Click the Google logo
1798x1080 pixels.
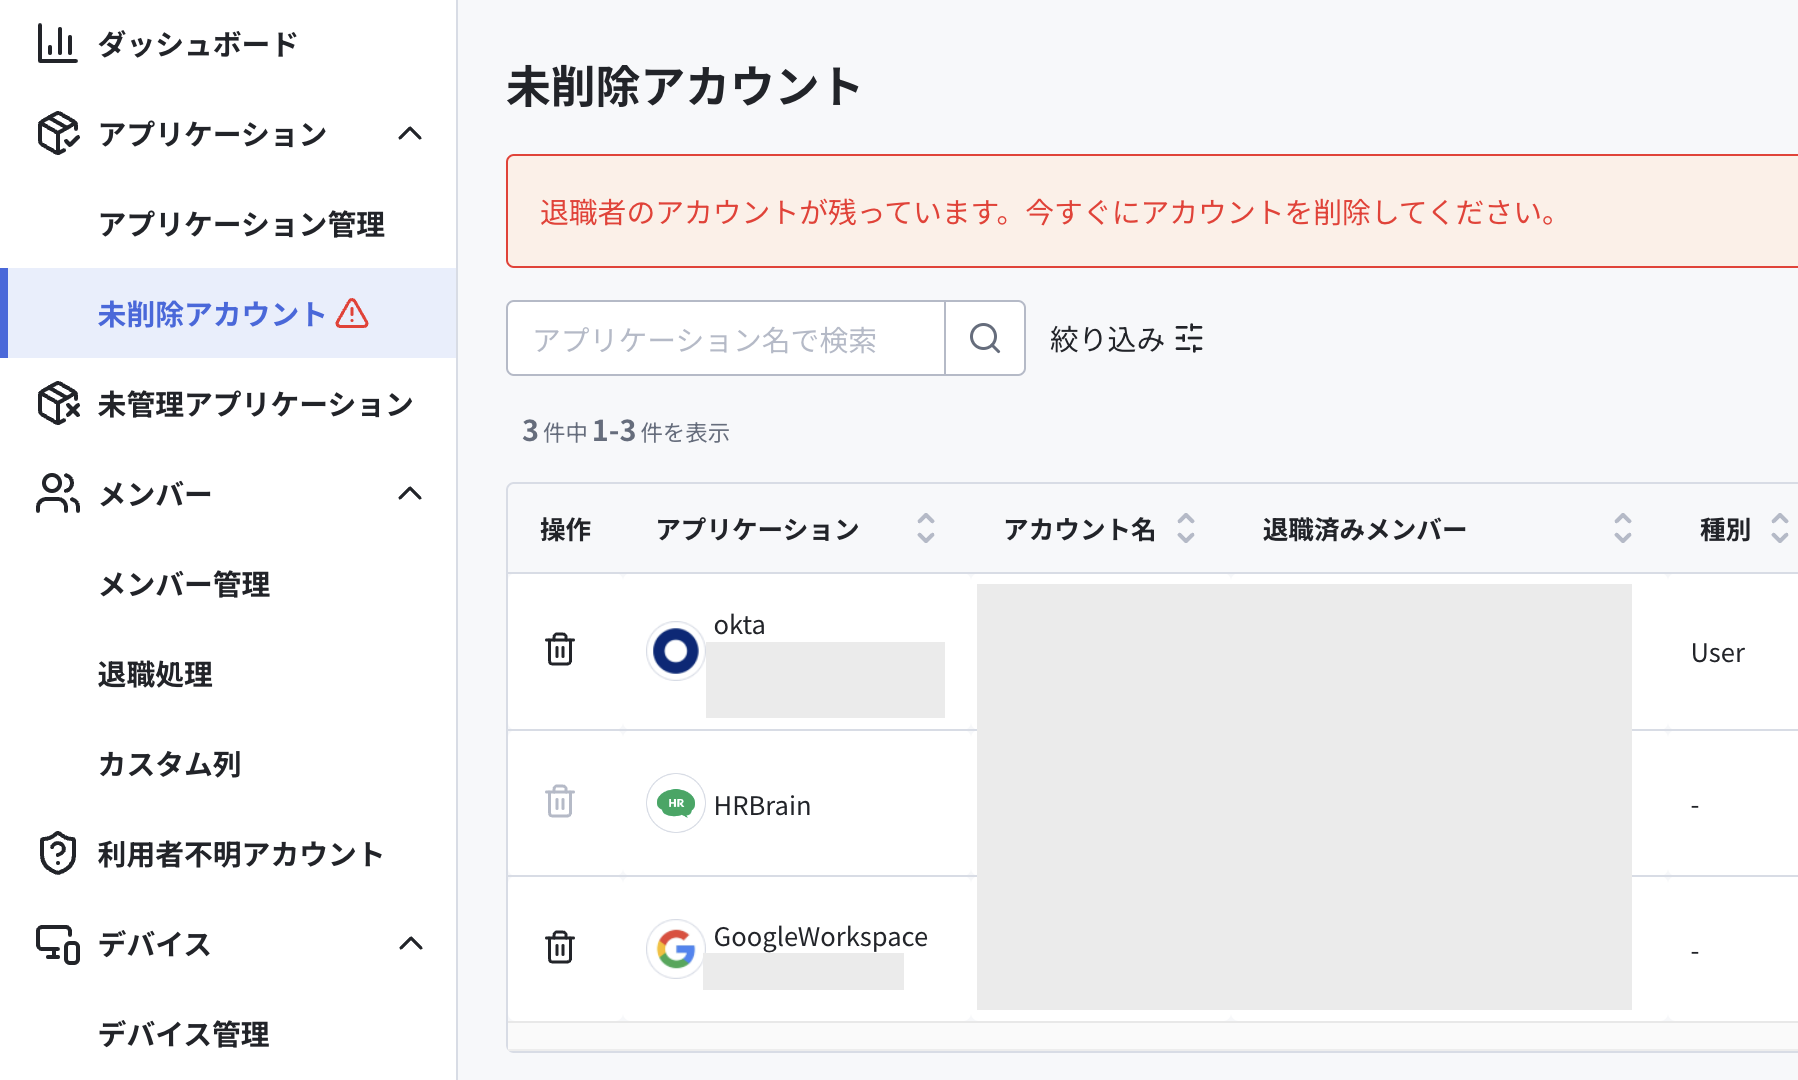pos(676,949)
